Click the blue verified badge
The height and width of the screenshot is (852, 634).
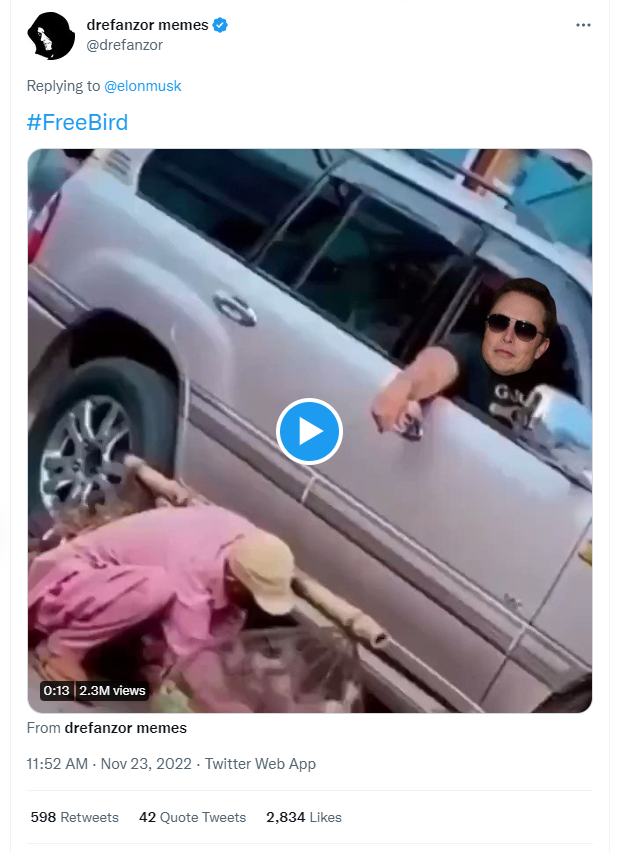(x=220, y=25)
